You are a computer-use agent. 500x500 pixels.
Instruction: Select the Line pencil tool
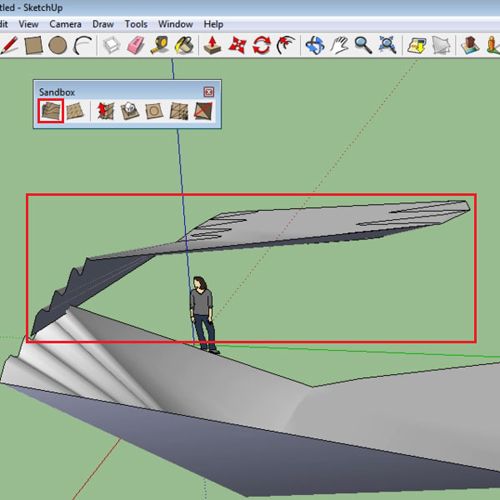9,45
